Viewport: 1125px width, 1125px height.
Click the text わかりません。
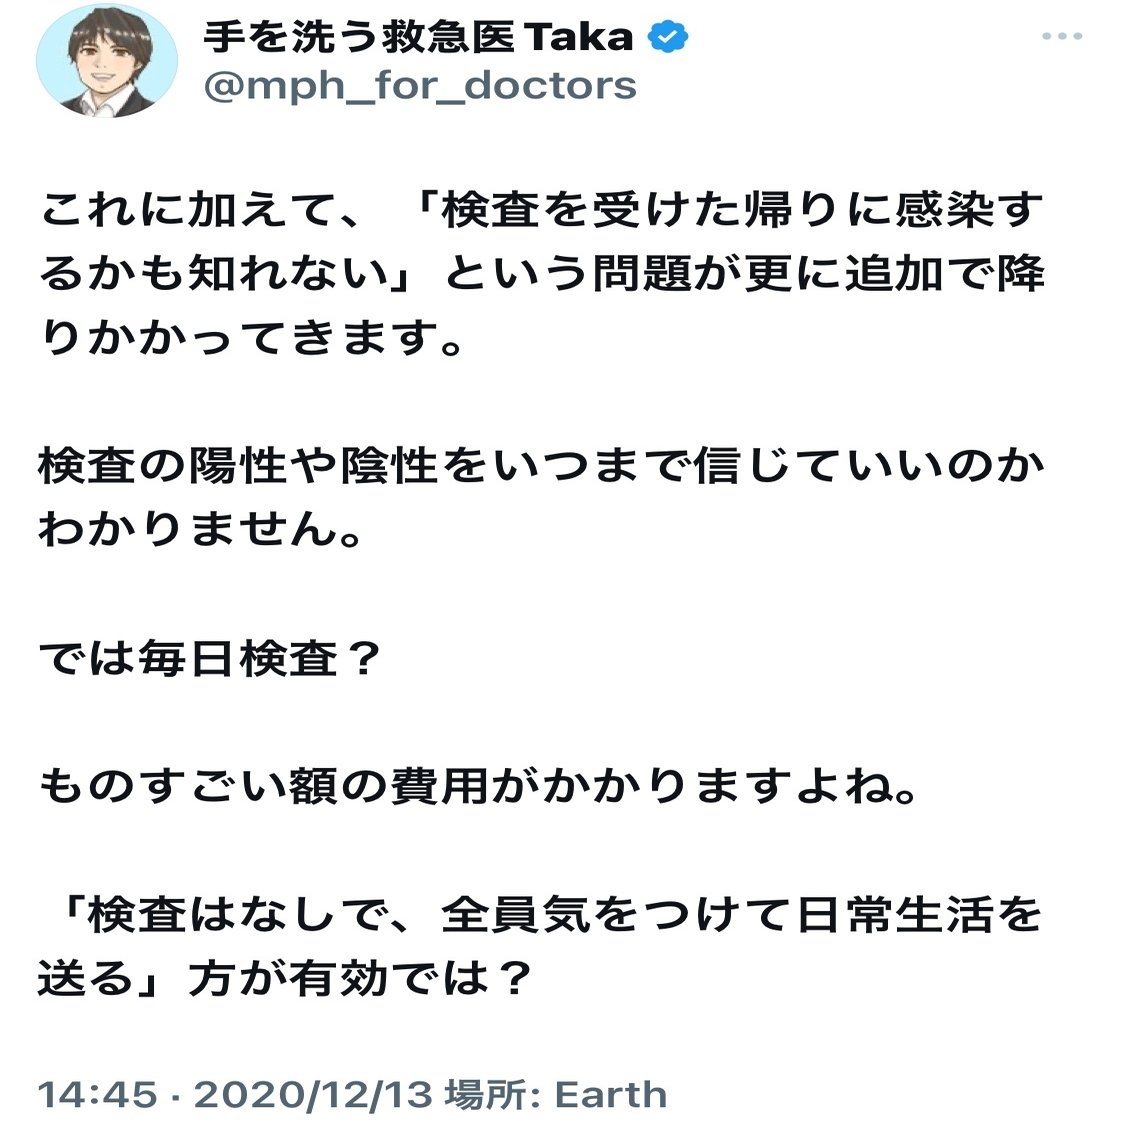(201, 529)
